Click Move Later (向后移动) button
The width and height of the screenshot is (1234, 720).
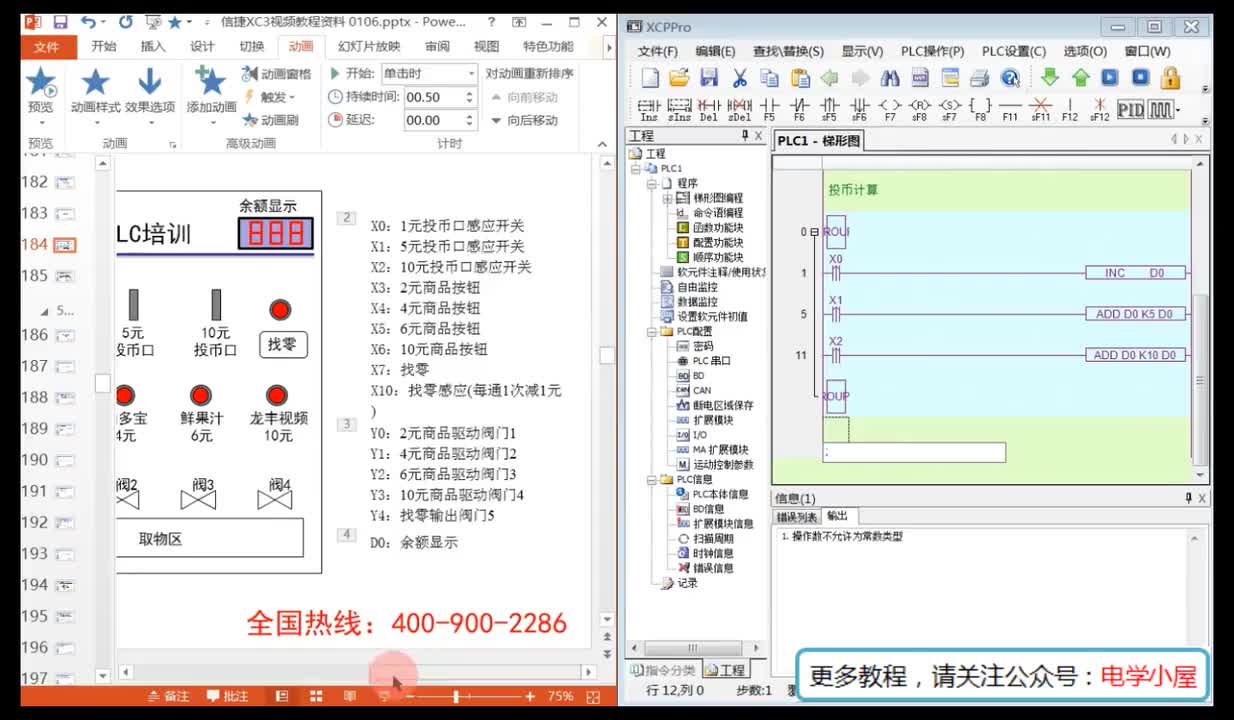524,120
